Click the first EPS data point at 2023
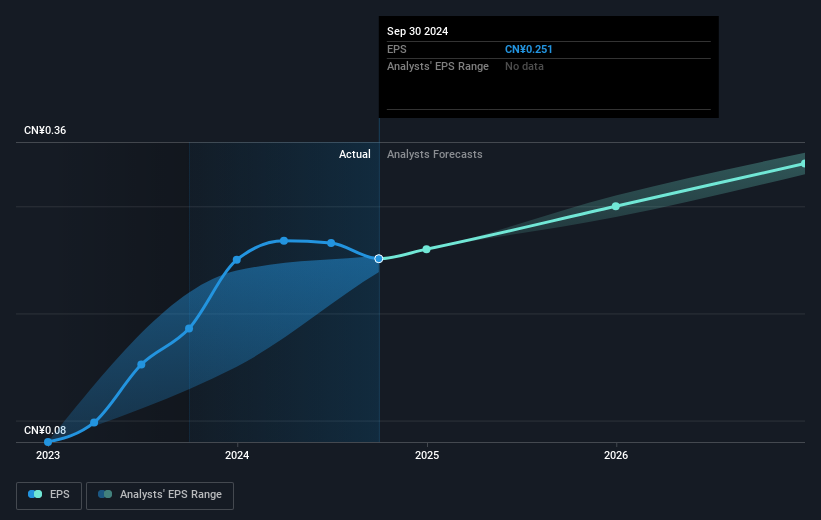821x520 pixels. [48, 442]
